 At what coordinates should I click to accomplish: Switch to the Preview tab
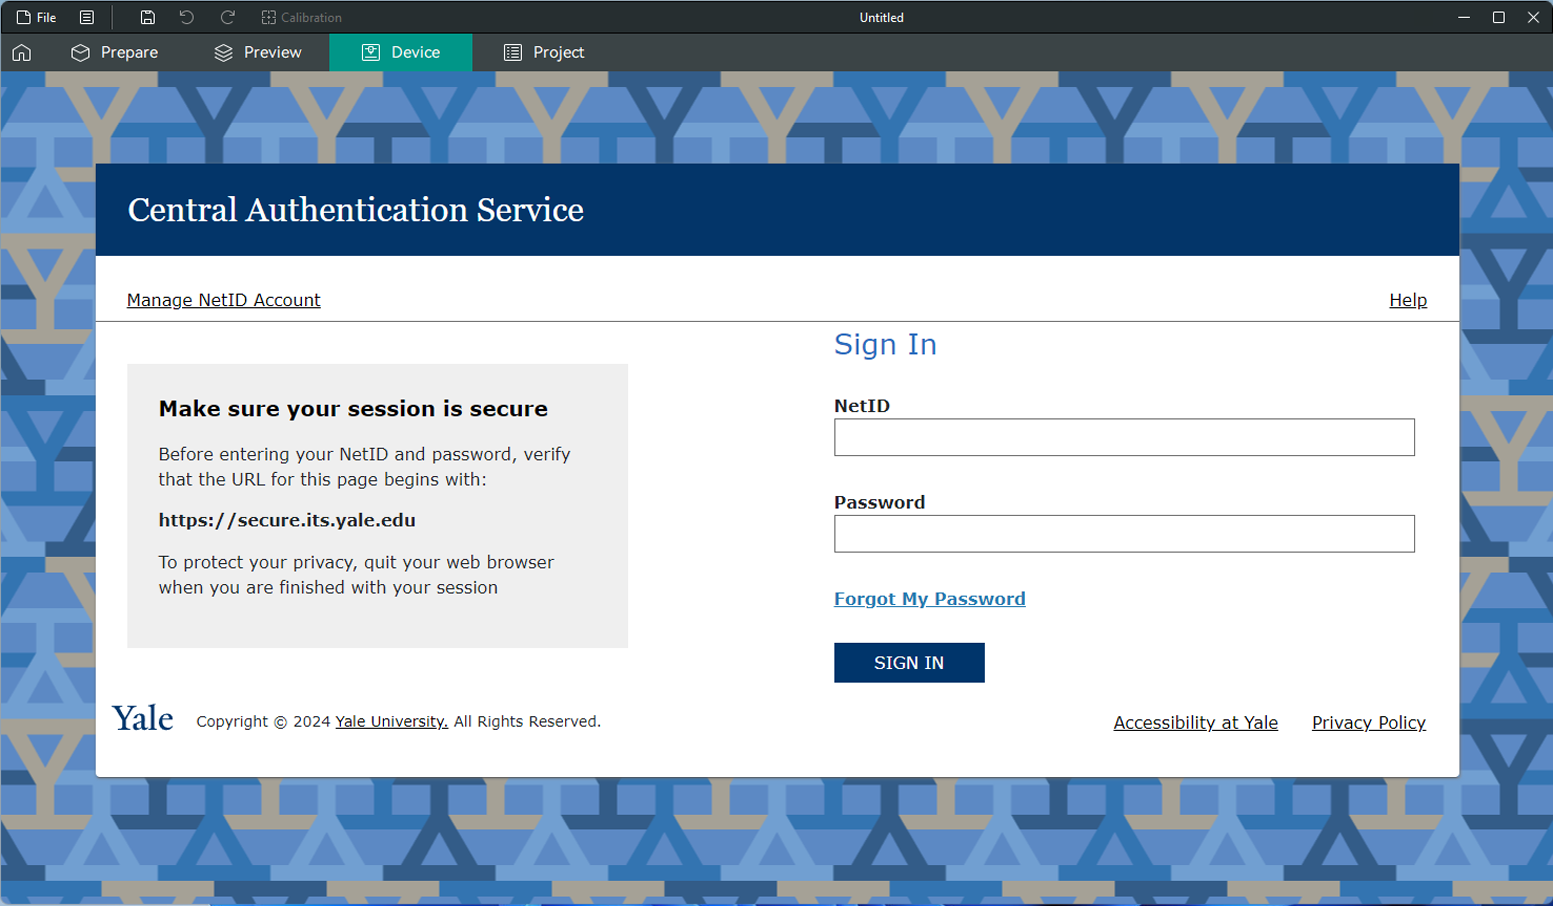pyautogui.click(x=257, y=53)
